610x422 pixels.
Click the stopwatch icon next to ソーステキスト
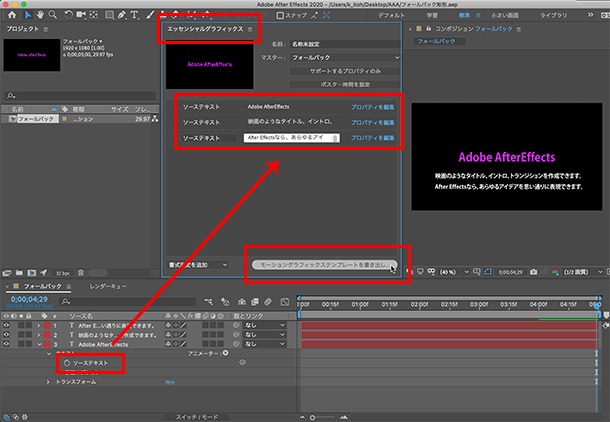coord(67,363)
